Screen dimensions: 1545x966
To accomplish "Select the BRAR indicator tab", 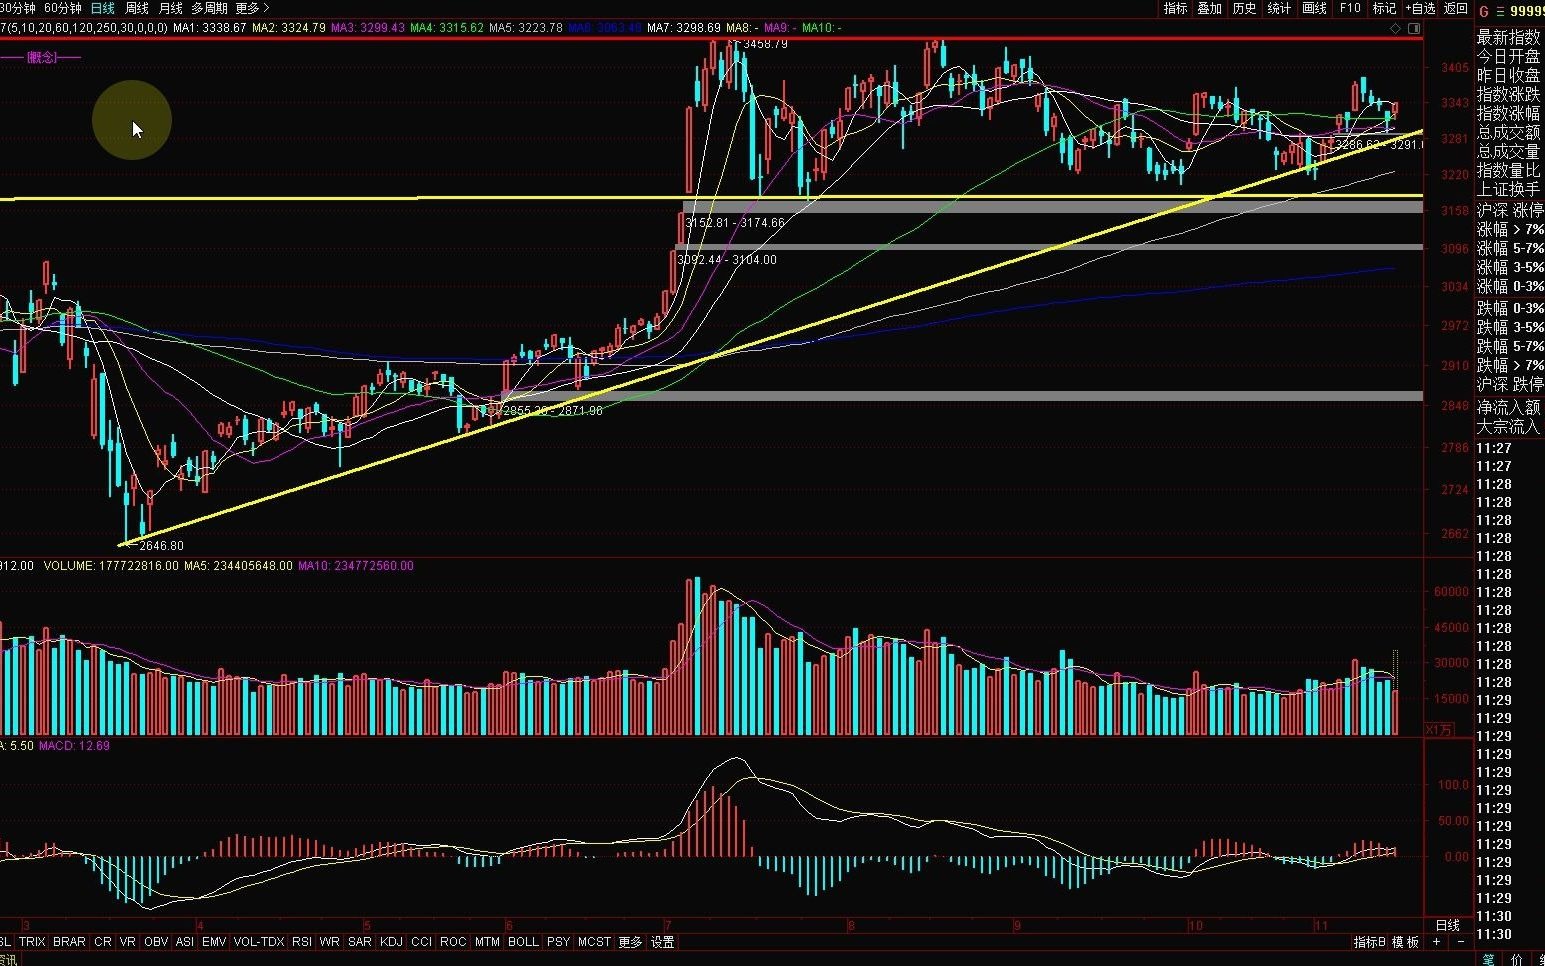I will pos(69,942).
